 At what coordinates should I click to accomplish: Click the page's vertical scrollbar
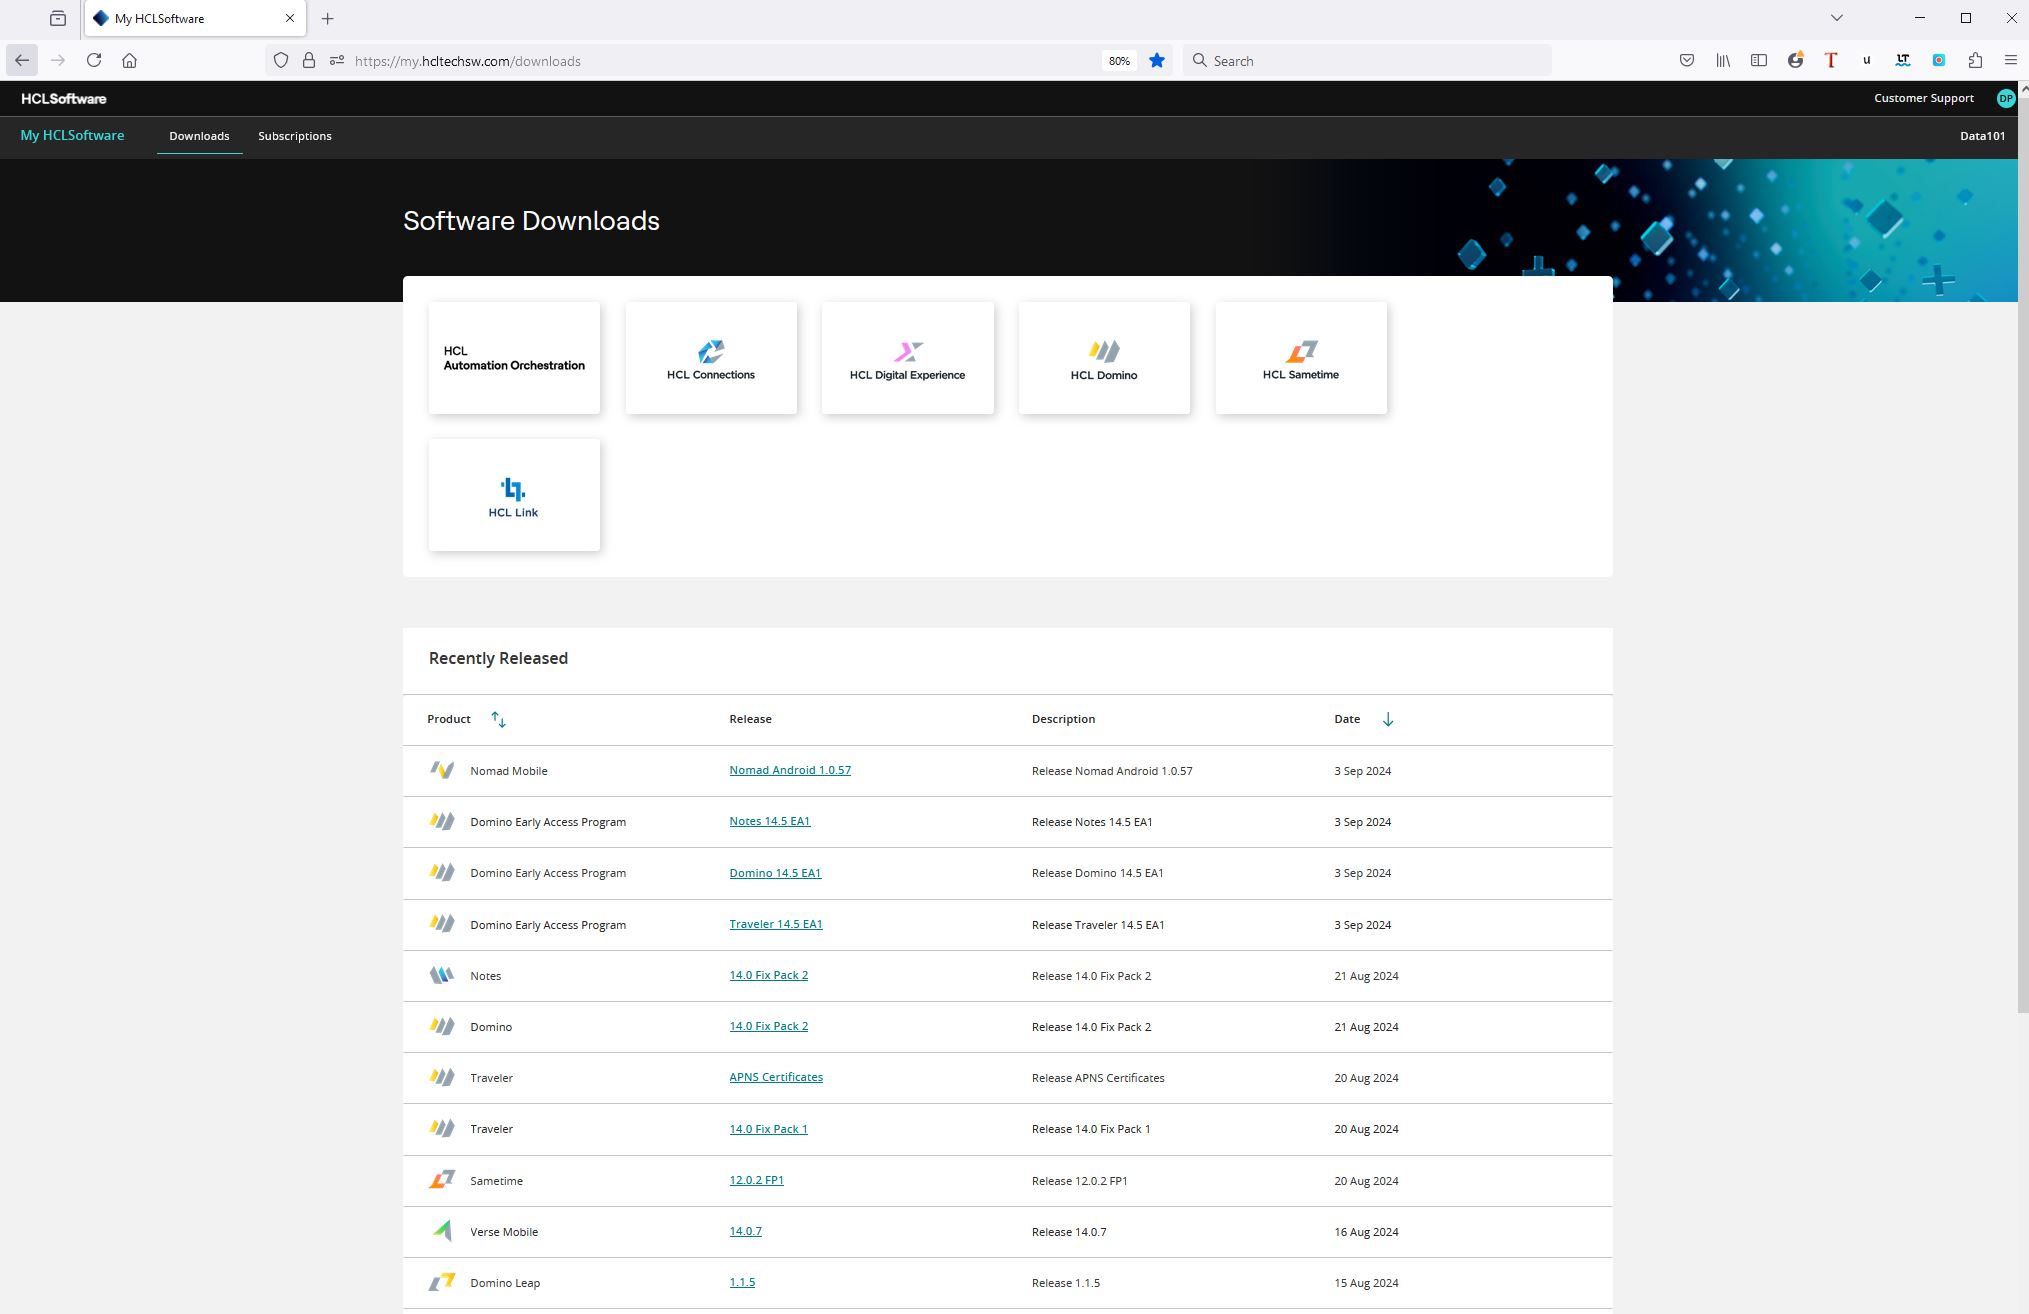tap(2023, 550)
